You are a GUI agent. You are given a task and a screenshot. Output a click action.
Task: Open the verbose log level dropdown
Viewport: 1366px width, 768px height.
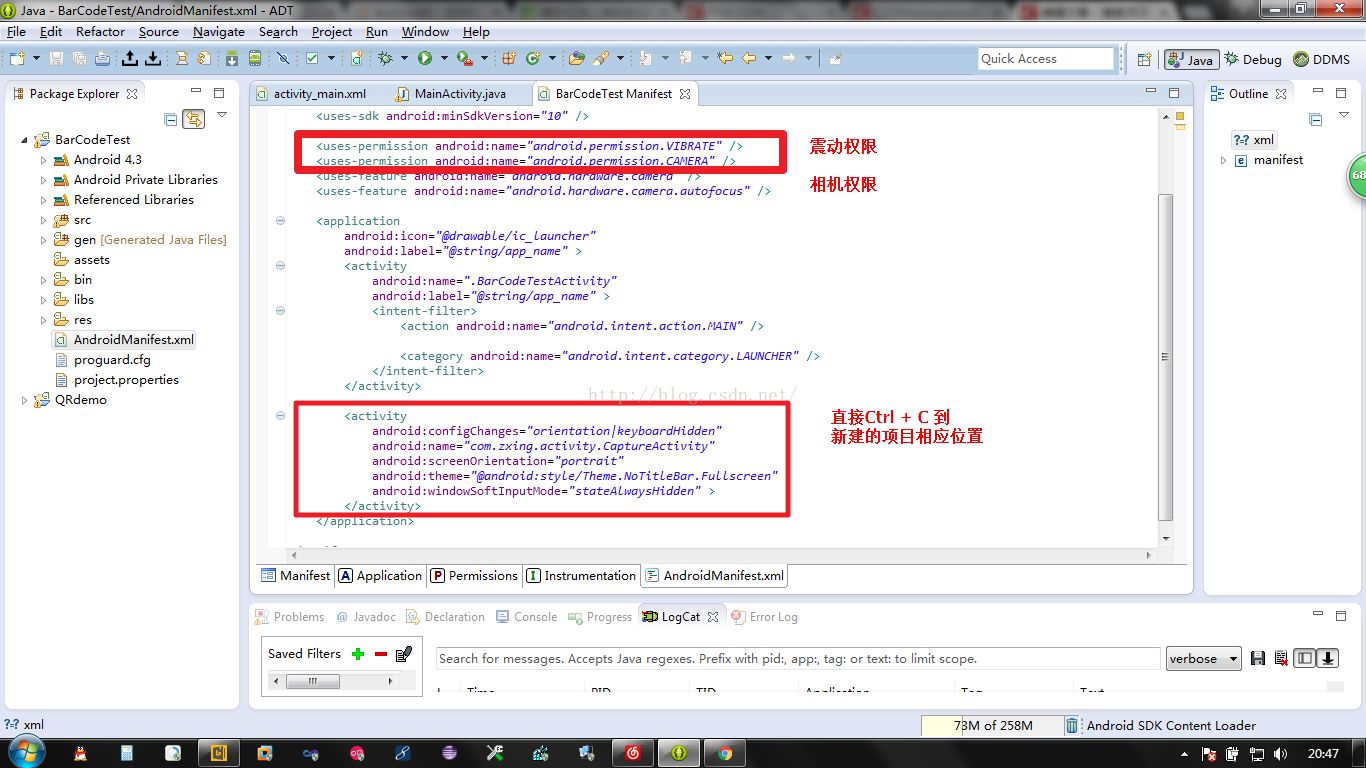click(x=1204, y=658)
